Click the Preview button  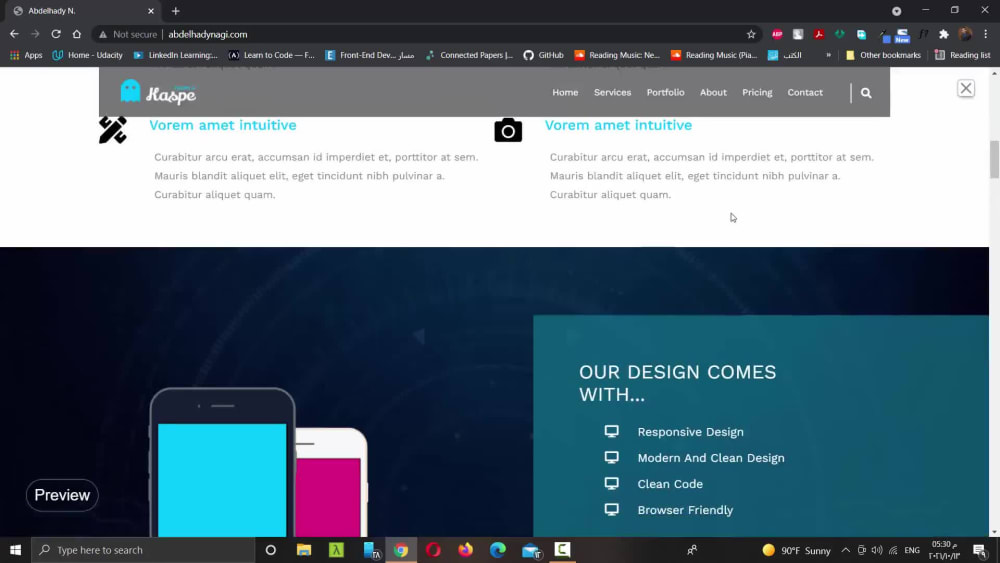pos(62,495)
